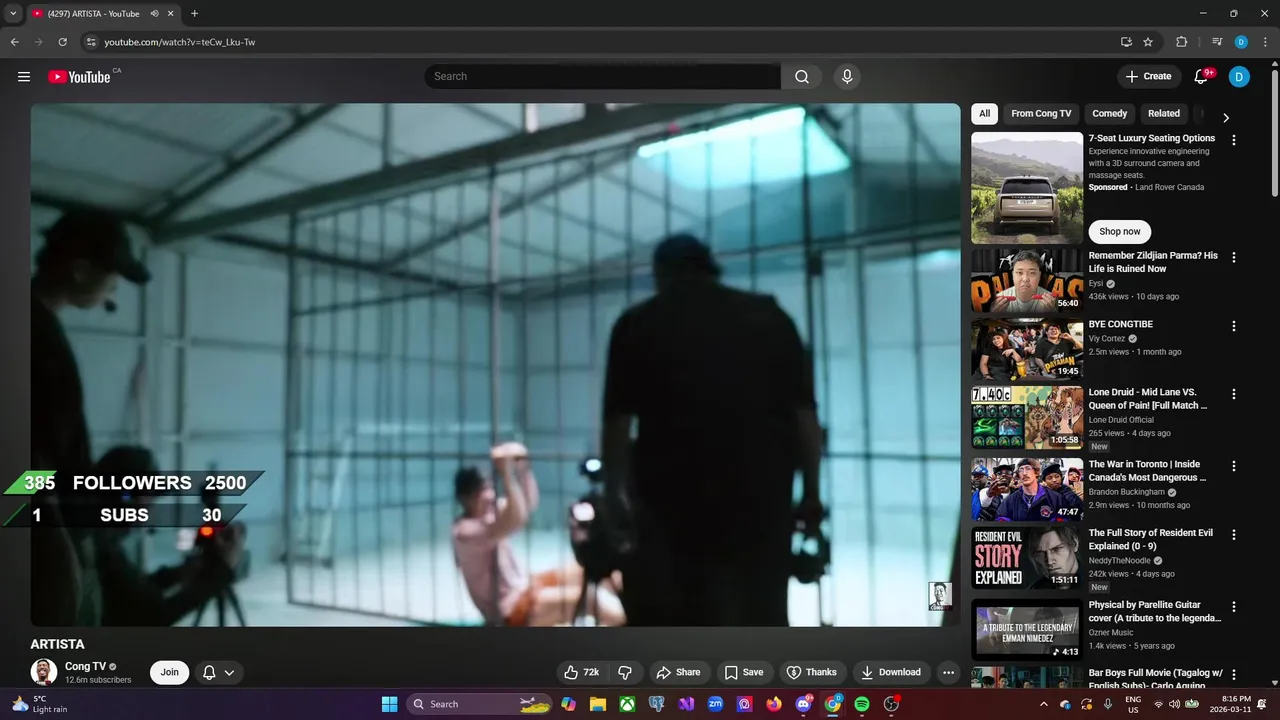1280x720 pixels.
Task: Open Chrome extensions puzzle icon
Action: [x=1181, y=42]
